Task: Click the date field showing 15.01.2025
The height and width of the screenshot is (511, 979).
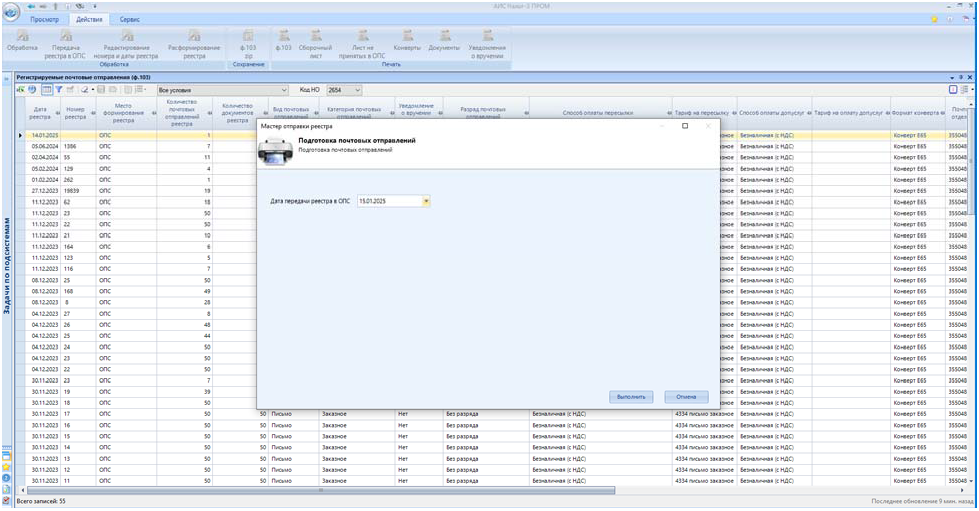Action: pyautogui.click(x=388, y=201)
